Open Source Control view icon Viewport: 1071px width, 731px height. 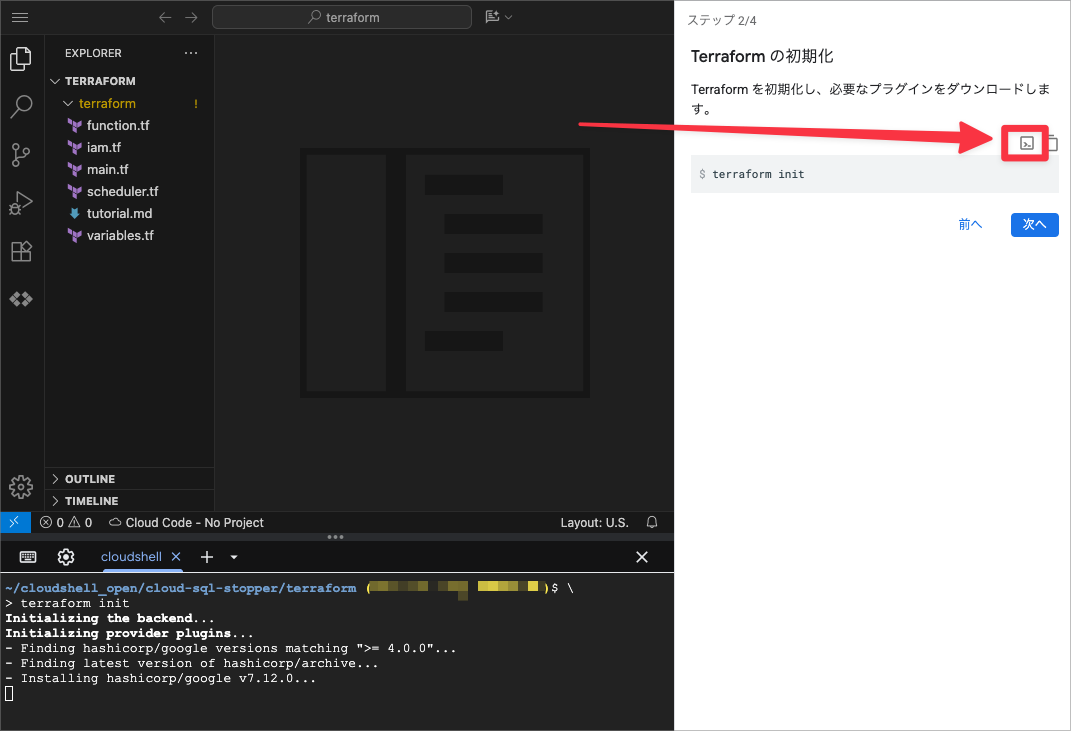pyautogui.click(x=21, y=155)
